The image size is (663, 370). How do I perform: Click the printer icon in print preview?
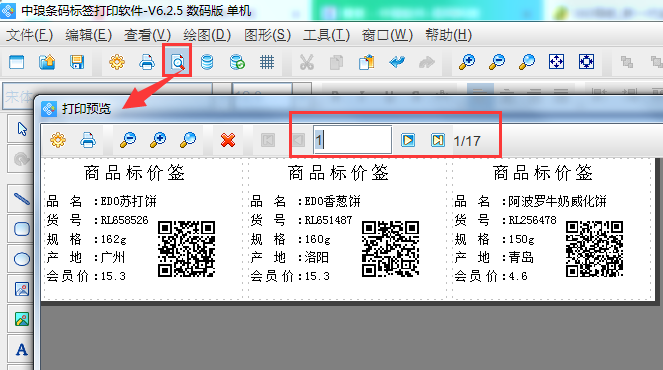tap(88, 140)
